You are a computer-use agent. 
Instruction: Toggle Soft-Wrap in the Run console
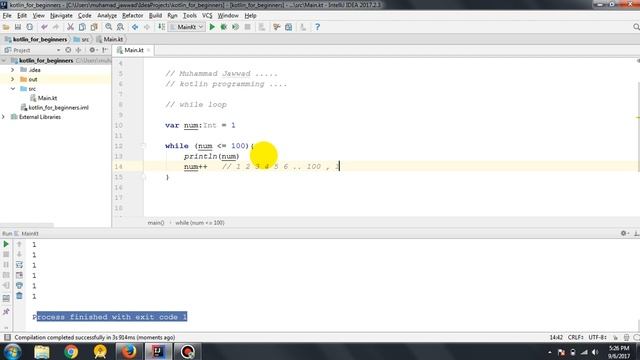point(19,264)
